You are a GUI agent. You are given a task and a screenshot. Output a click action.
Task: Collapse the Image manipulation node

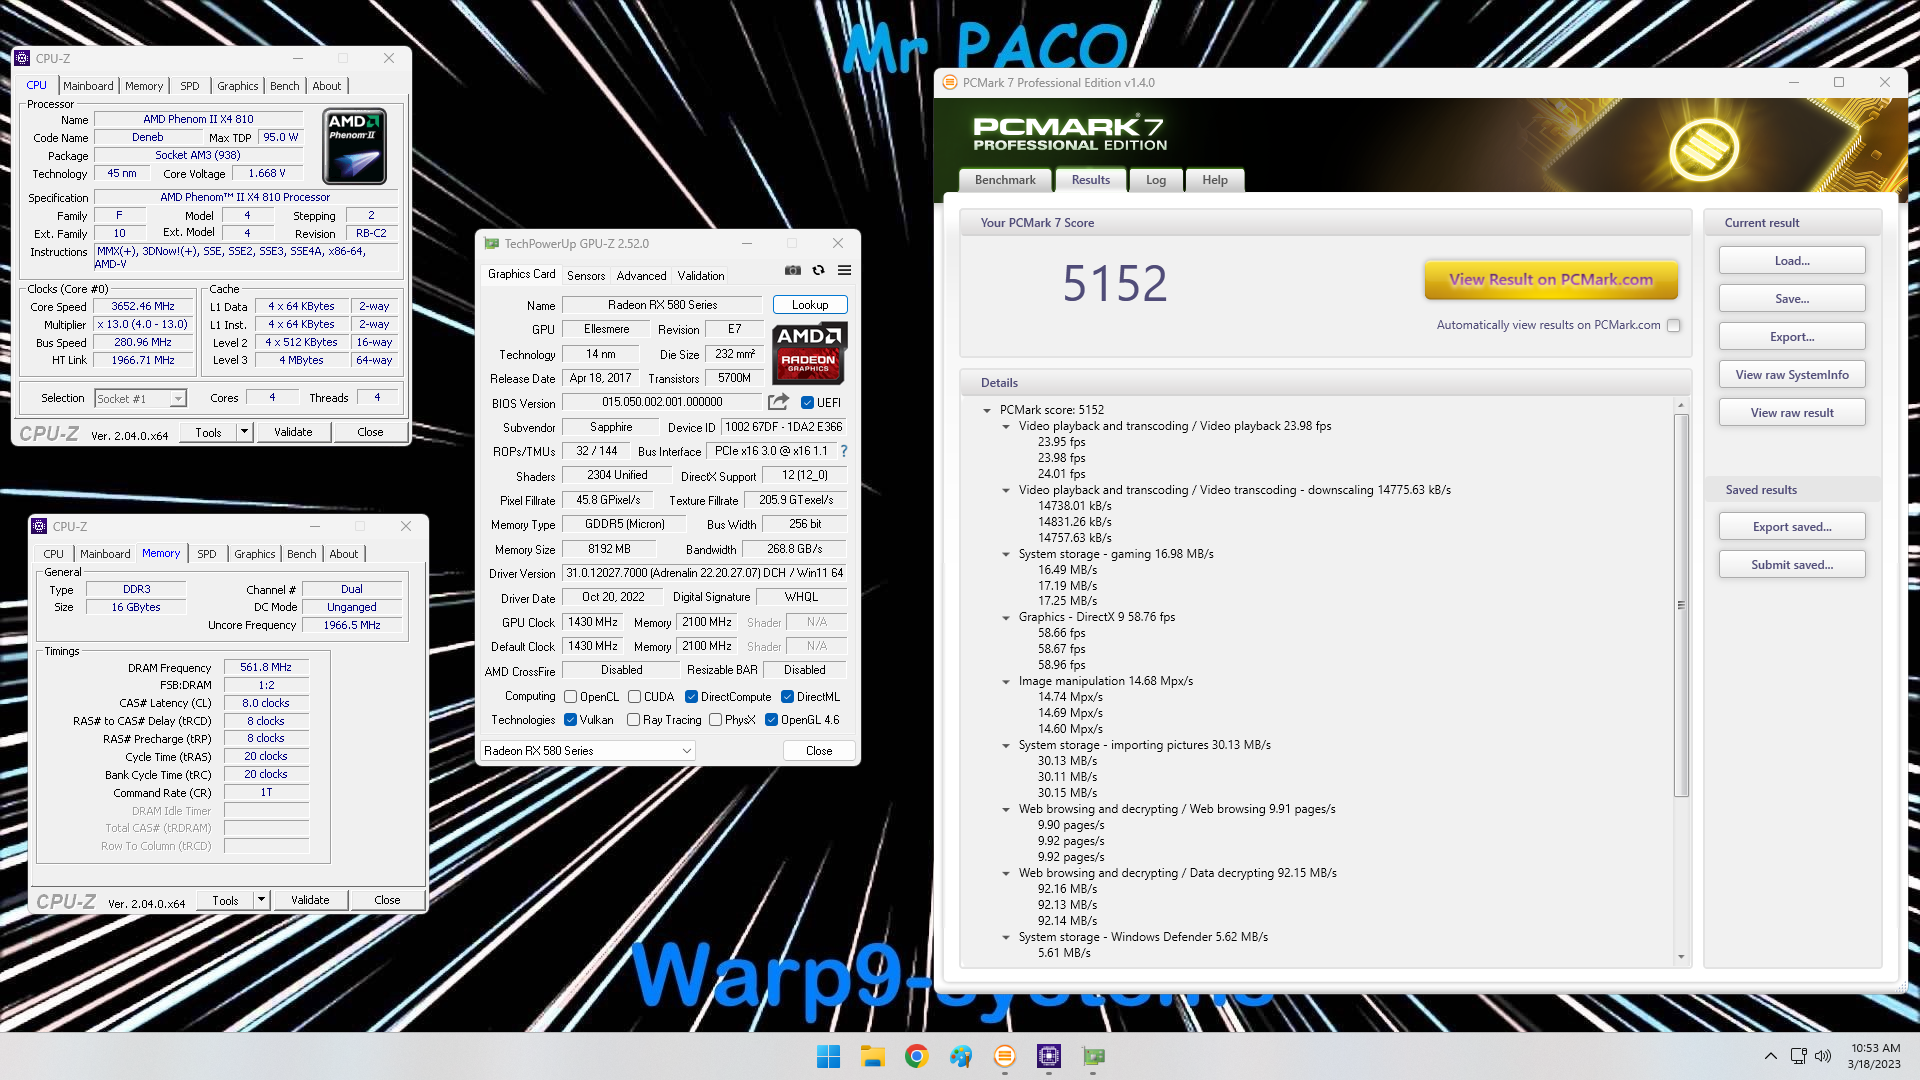tap(1006, 682)
